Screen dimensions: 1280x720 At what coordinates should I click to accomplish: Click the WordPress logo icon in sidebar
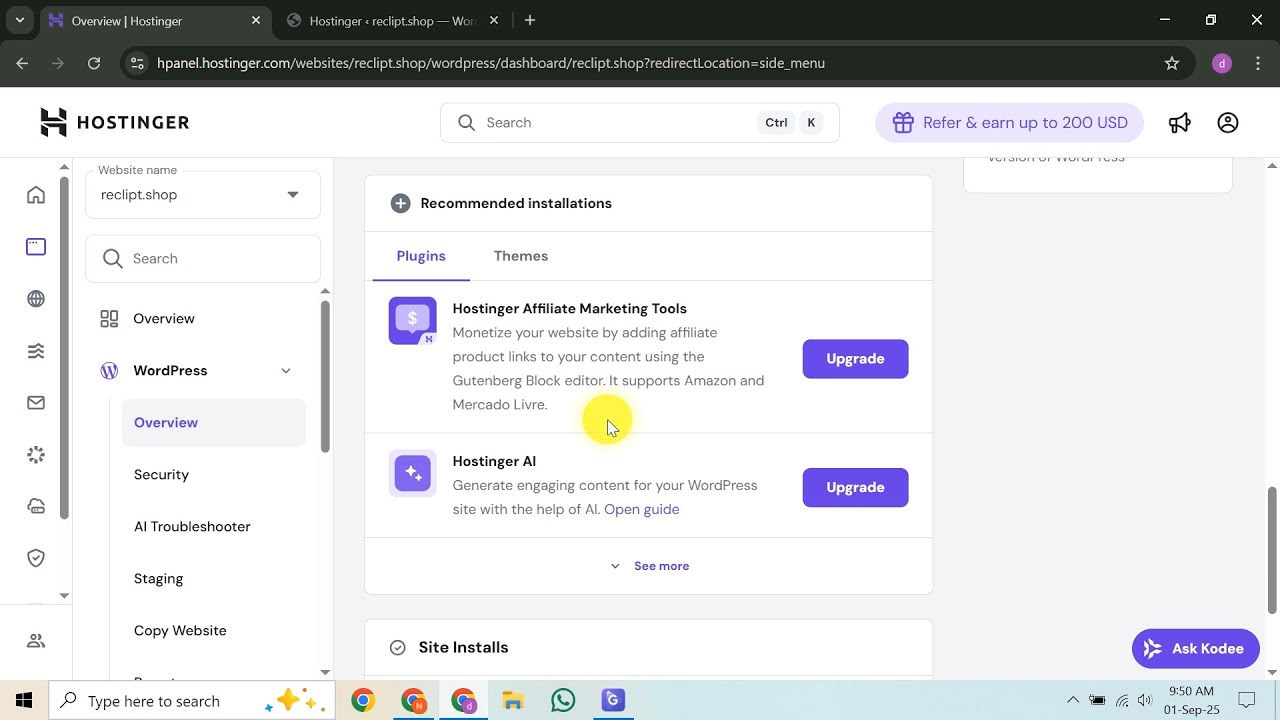(109, 371)
